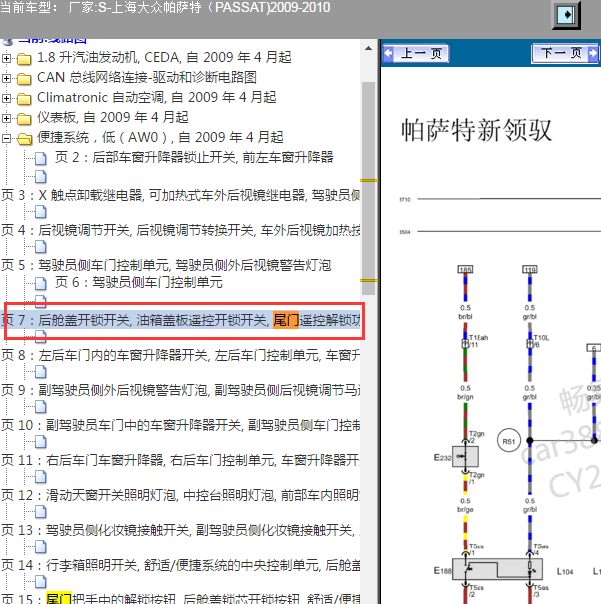Image resolution: width=601 pixels, height=604 pixels.
Task: Click the document icon beside 页 6
Action: [x=40, y=284]
